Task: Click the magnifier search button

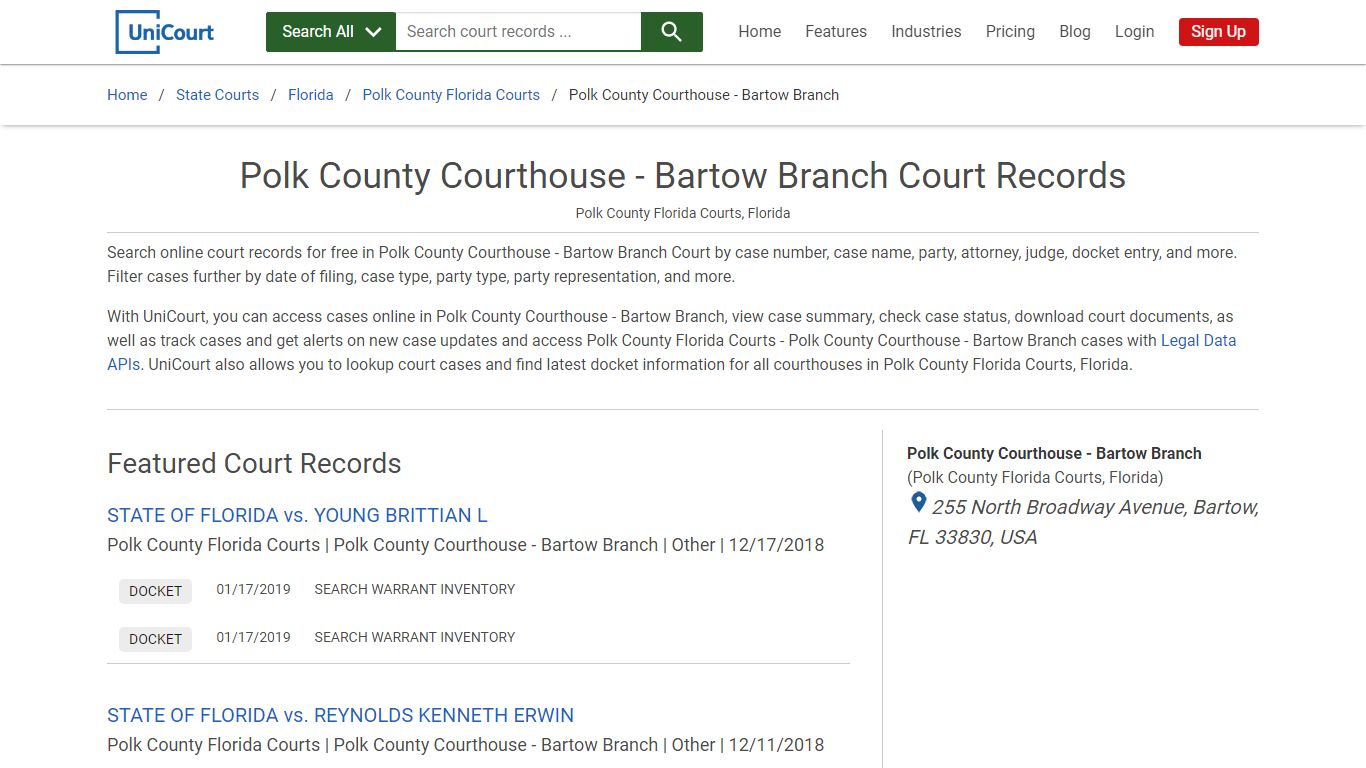Action: coord(672,32)
